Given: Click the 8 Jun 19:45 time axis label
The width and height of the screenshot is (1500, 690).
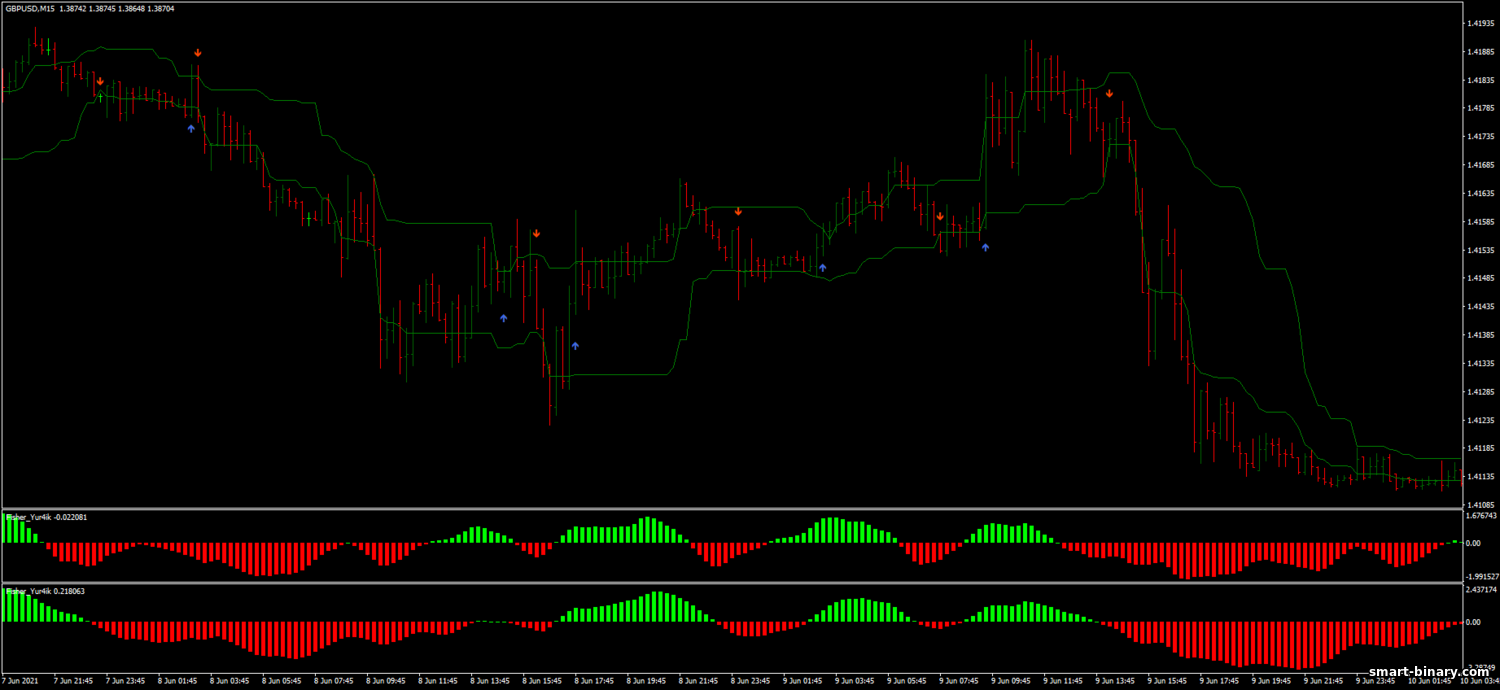Looking at the screenshot, I should coord(648,681).
